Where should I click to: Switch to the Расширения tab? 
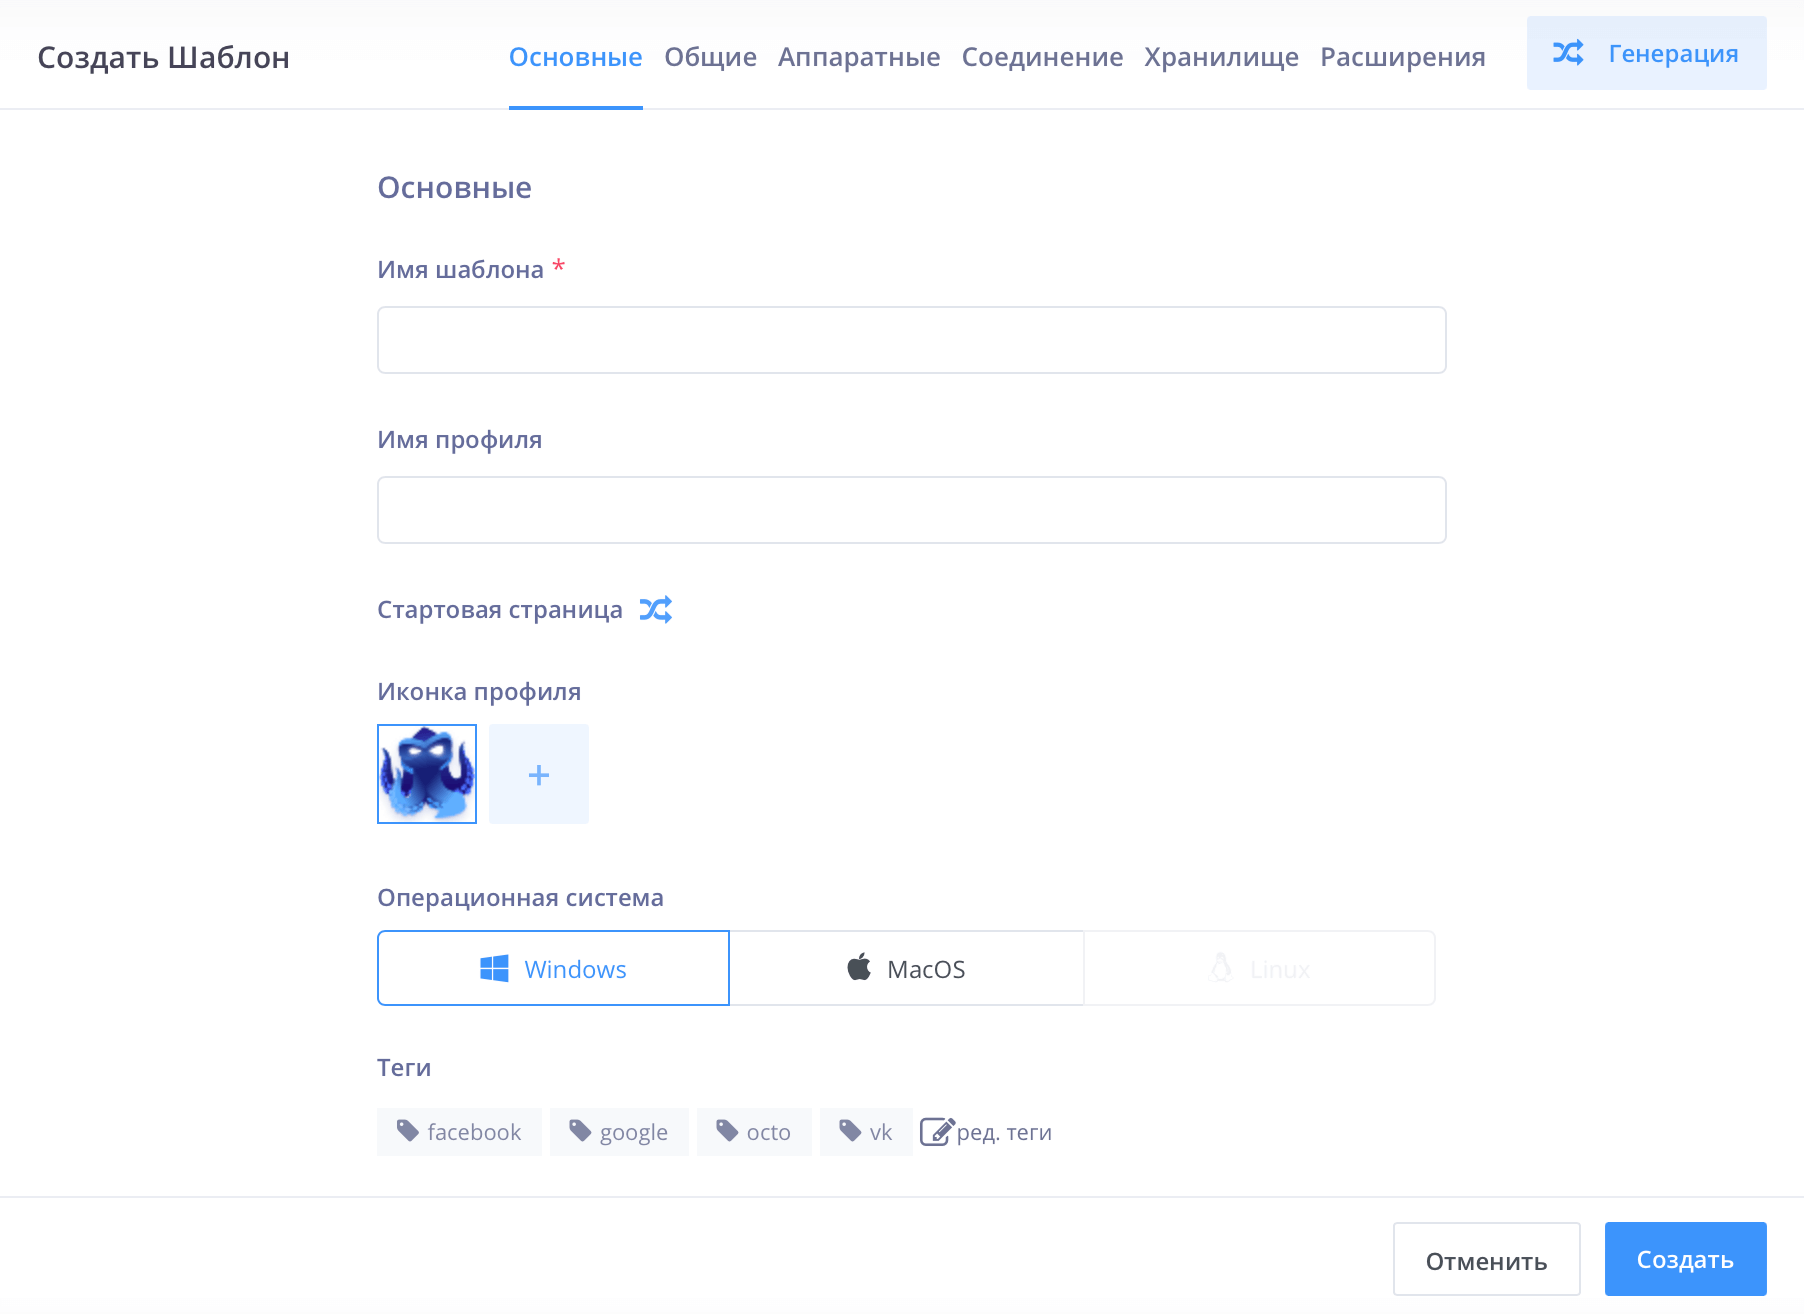[x=1402, y=57]
